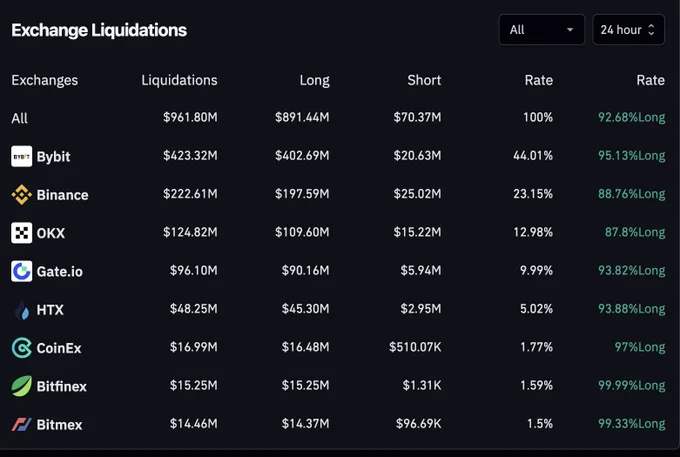This screenshot has width=680, height=457.
Task: Open the Bybit exchange name link
Action: (53, 157)
